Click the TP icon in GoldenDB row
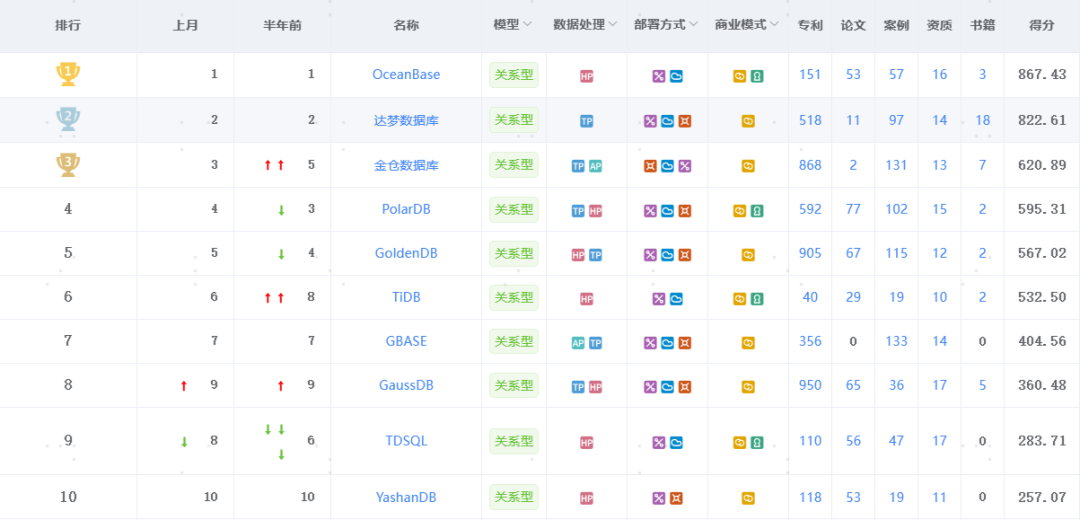 (595, 255)
